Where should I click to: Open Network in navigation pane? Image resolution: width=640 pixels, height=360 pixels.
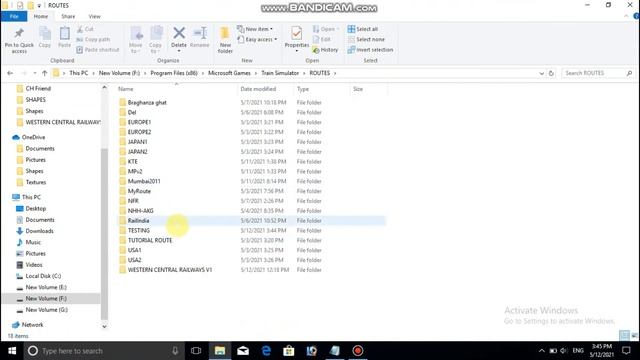pos(32,325)
